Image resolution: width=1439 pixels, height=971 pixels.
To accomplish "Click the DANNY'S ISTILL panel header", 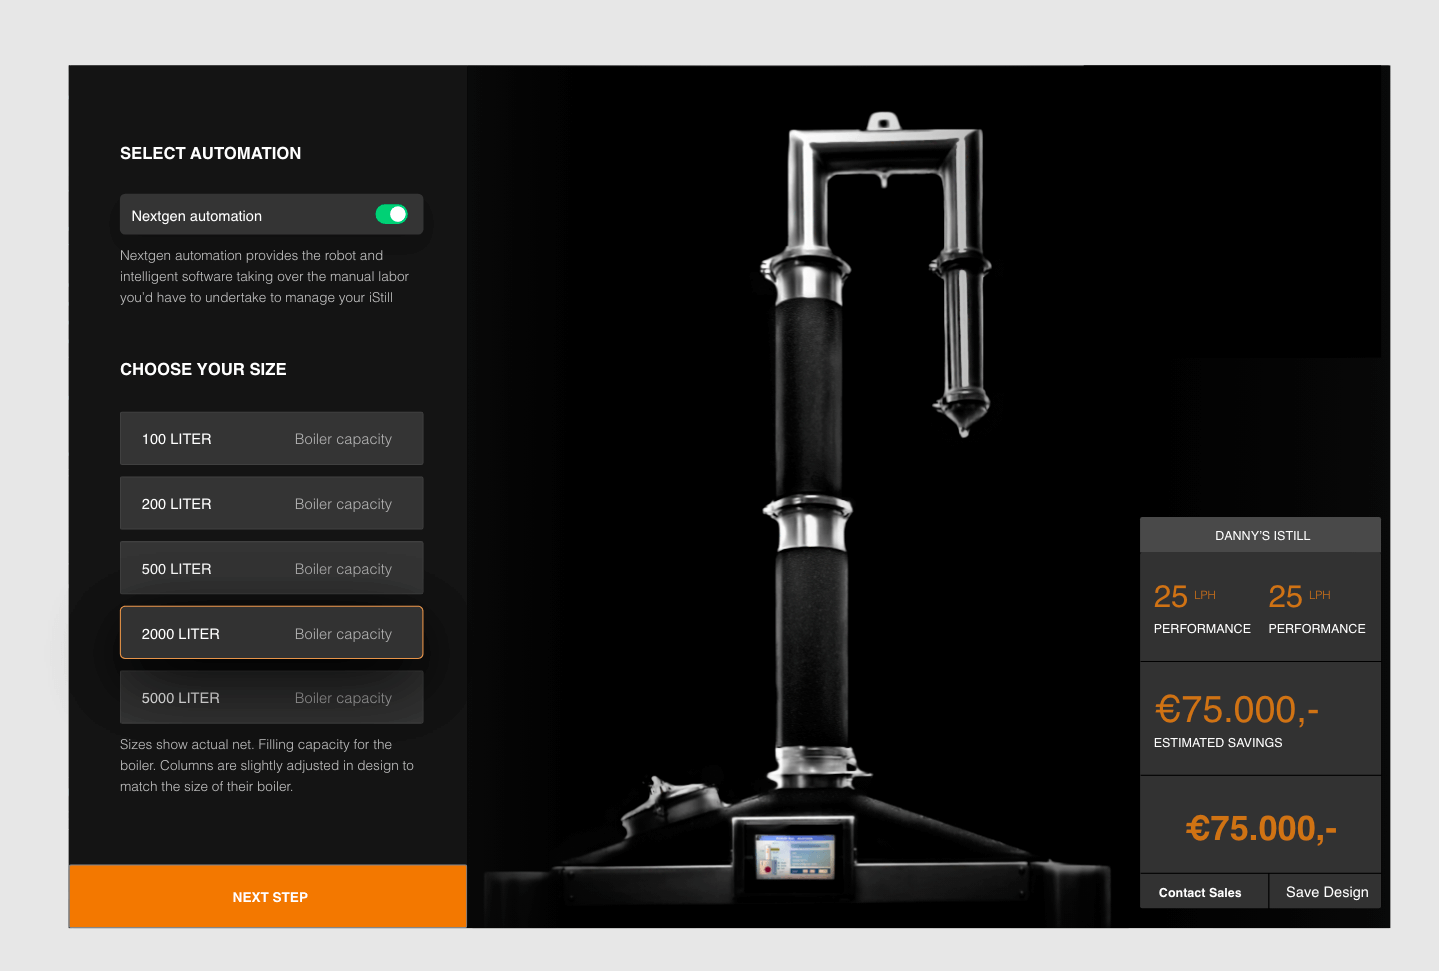I will tap(1260, 535).
